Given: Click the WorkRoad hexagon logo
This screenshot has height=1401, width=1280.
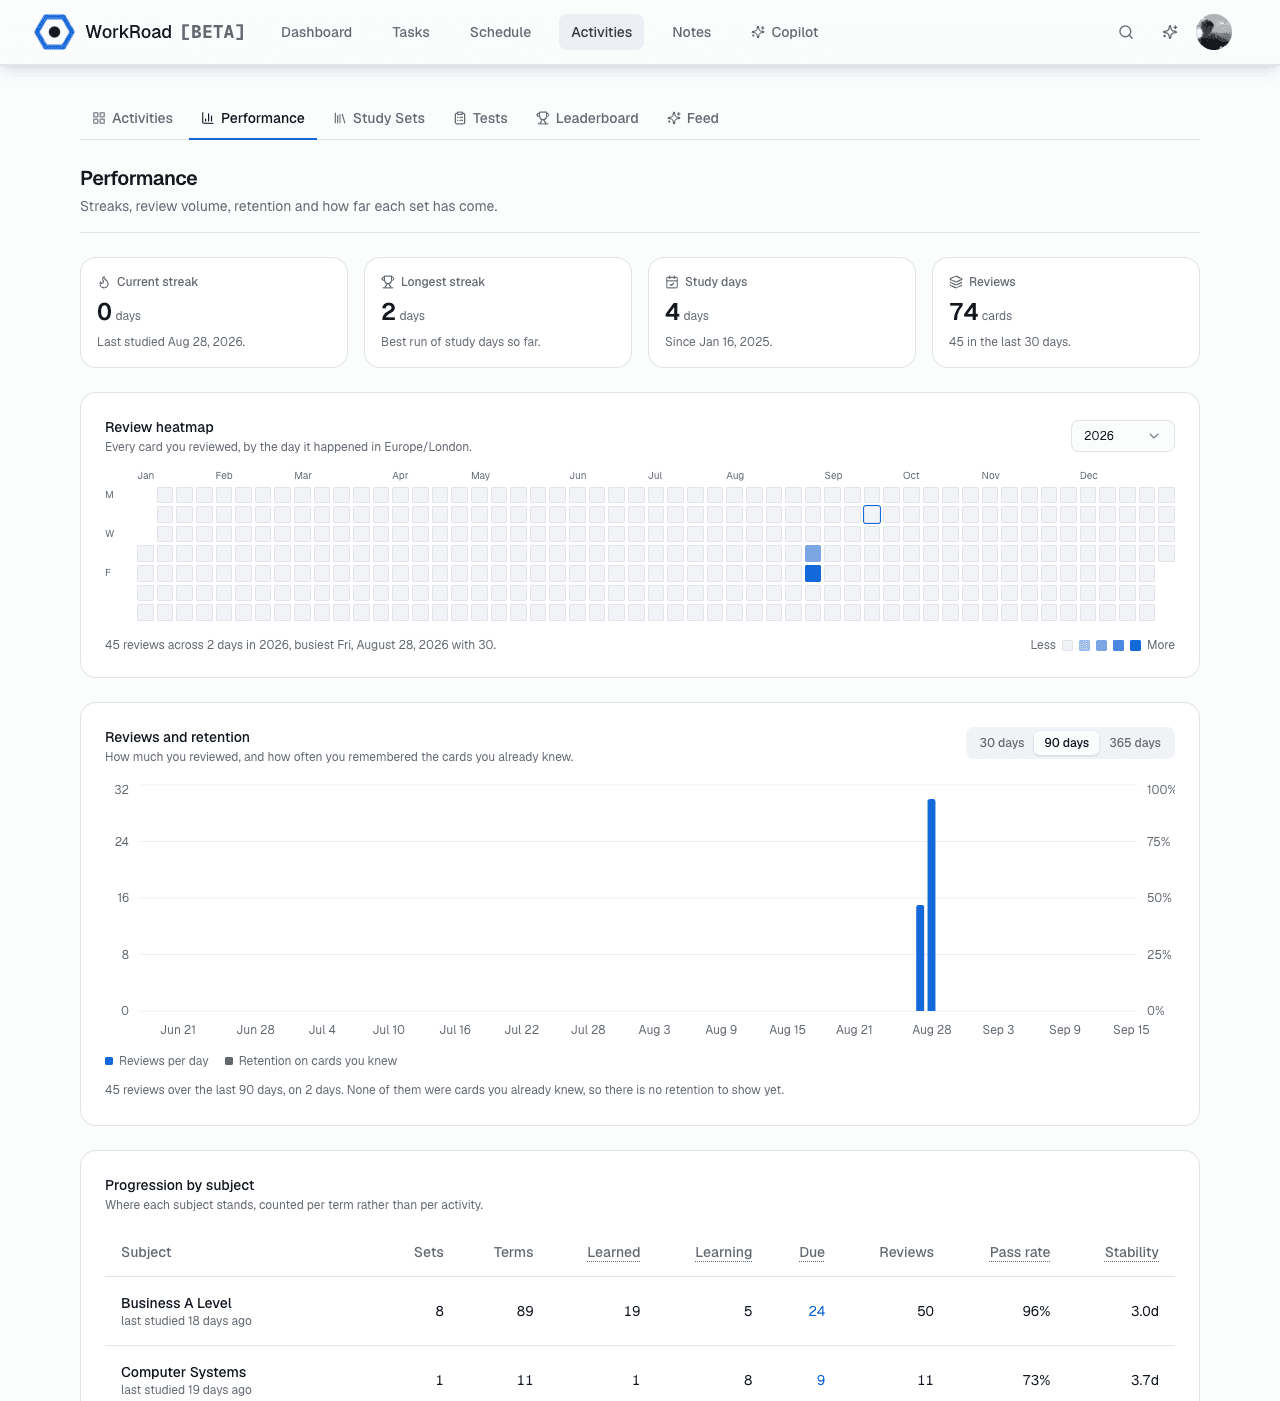Looking at the screenshot, I should [54, 32].
